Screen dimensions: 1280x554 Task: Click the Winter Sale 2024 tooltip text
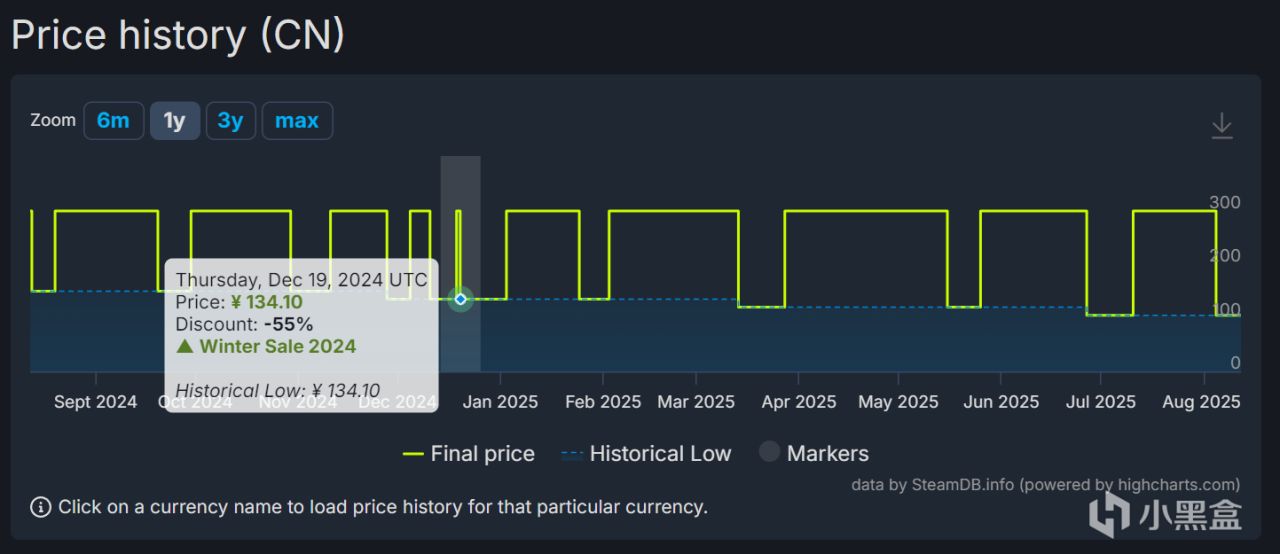[277, 347]
